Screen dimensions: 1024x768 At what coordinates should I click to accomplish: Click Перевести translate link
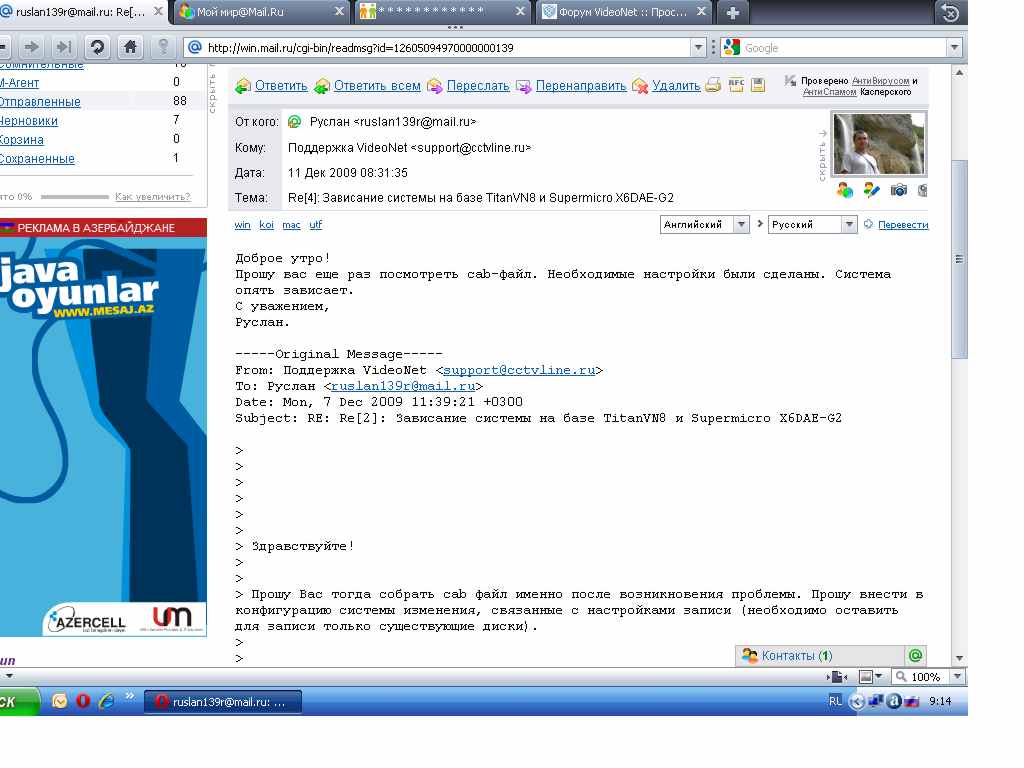903,225
